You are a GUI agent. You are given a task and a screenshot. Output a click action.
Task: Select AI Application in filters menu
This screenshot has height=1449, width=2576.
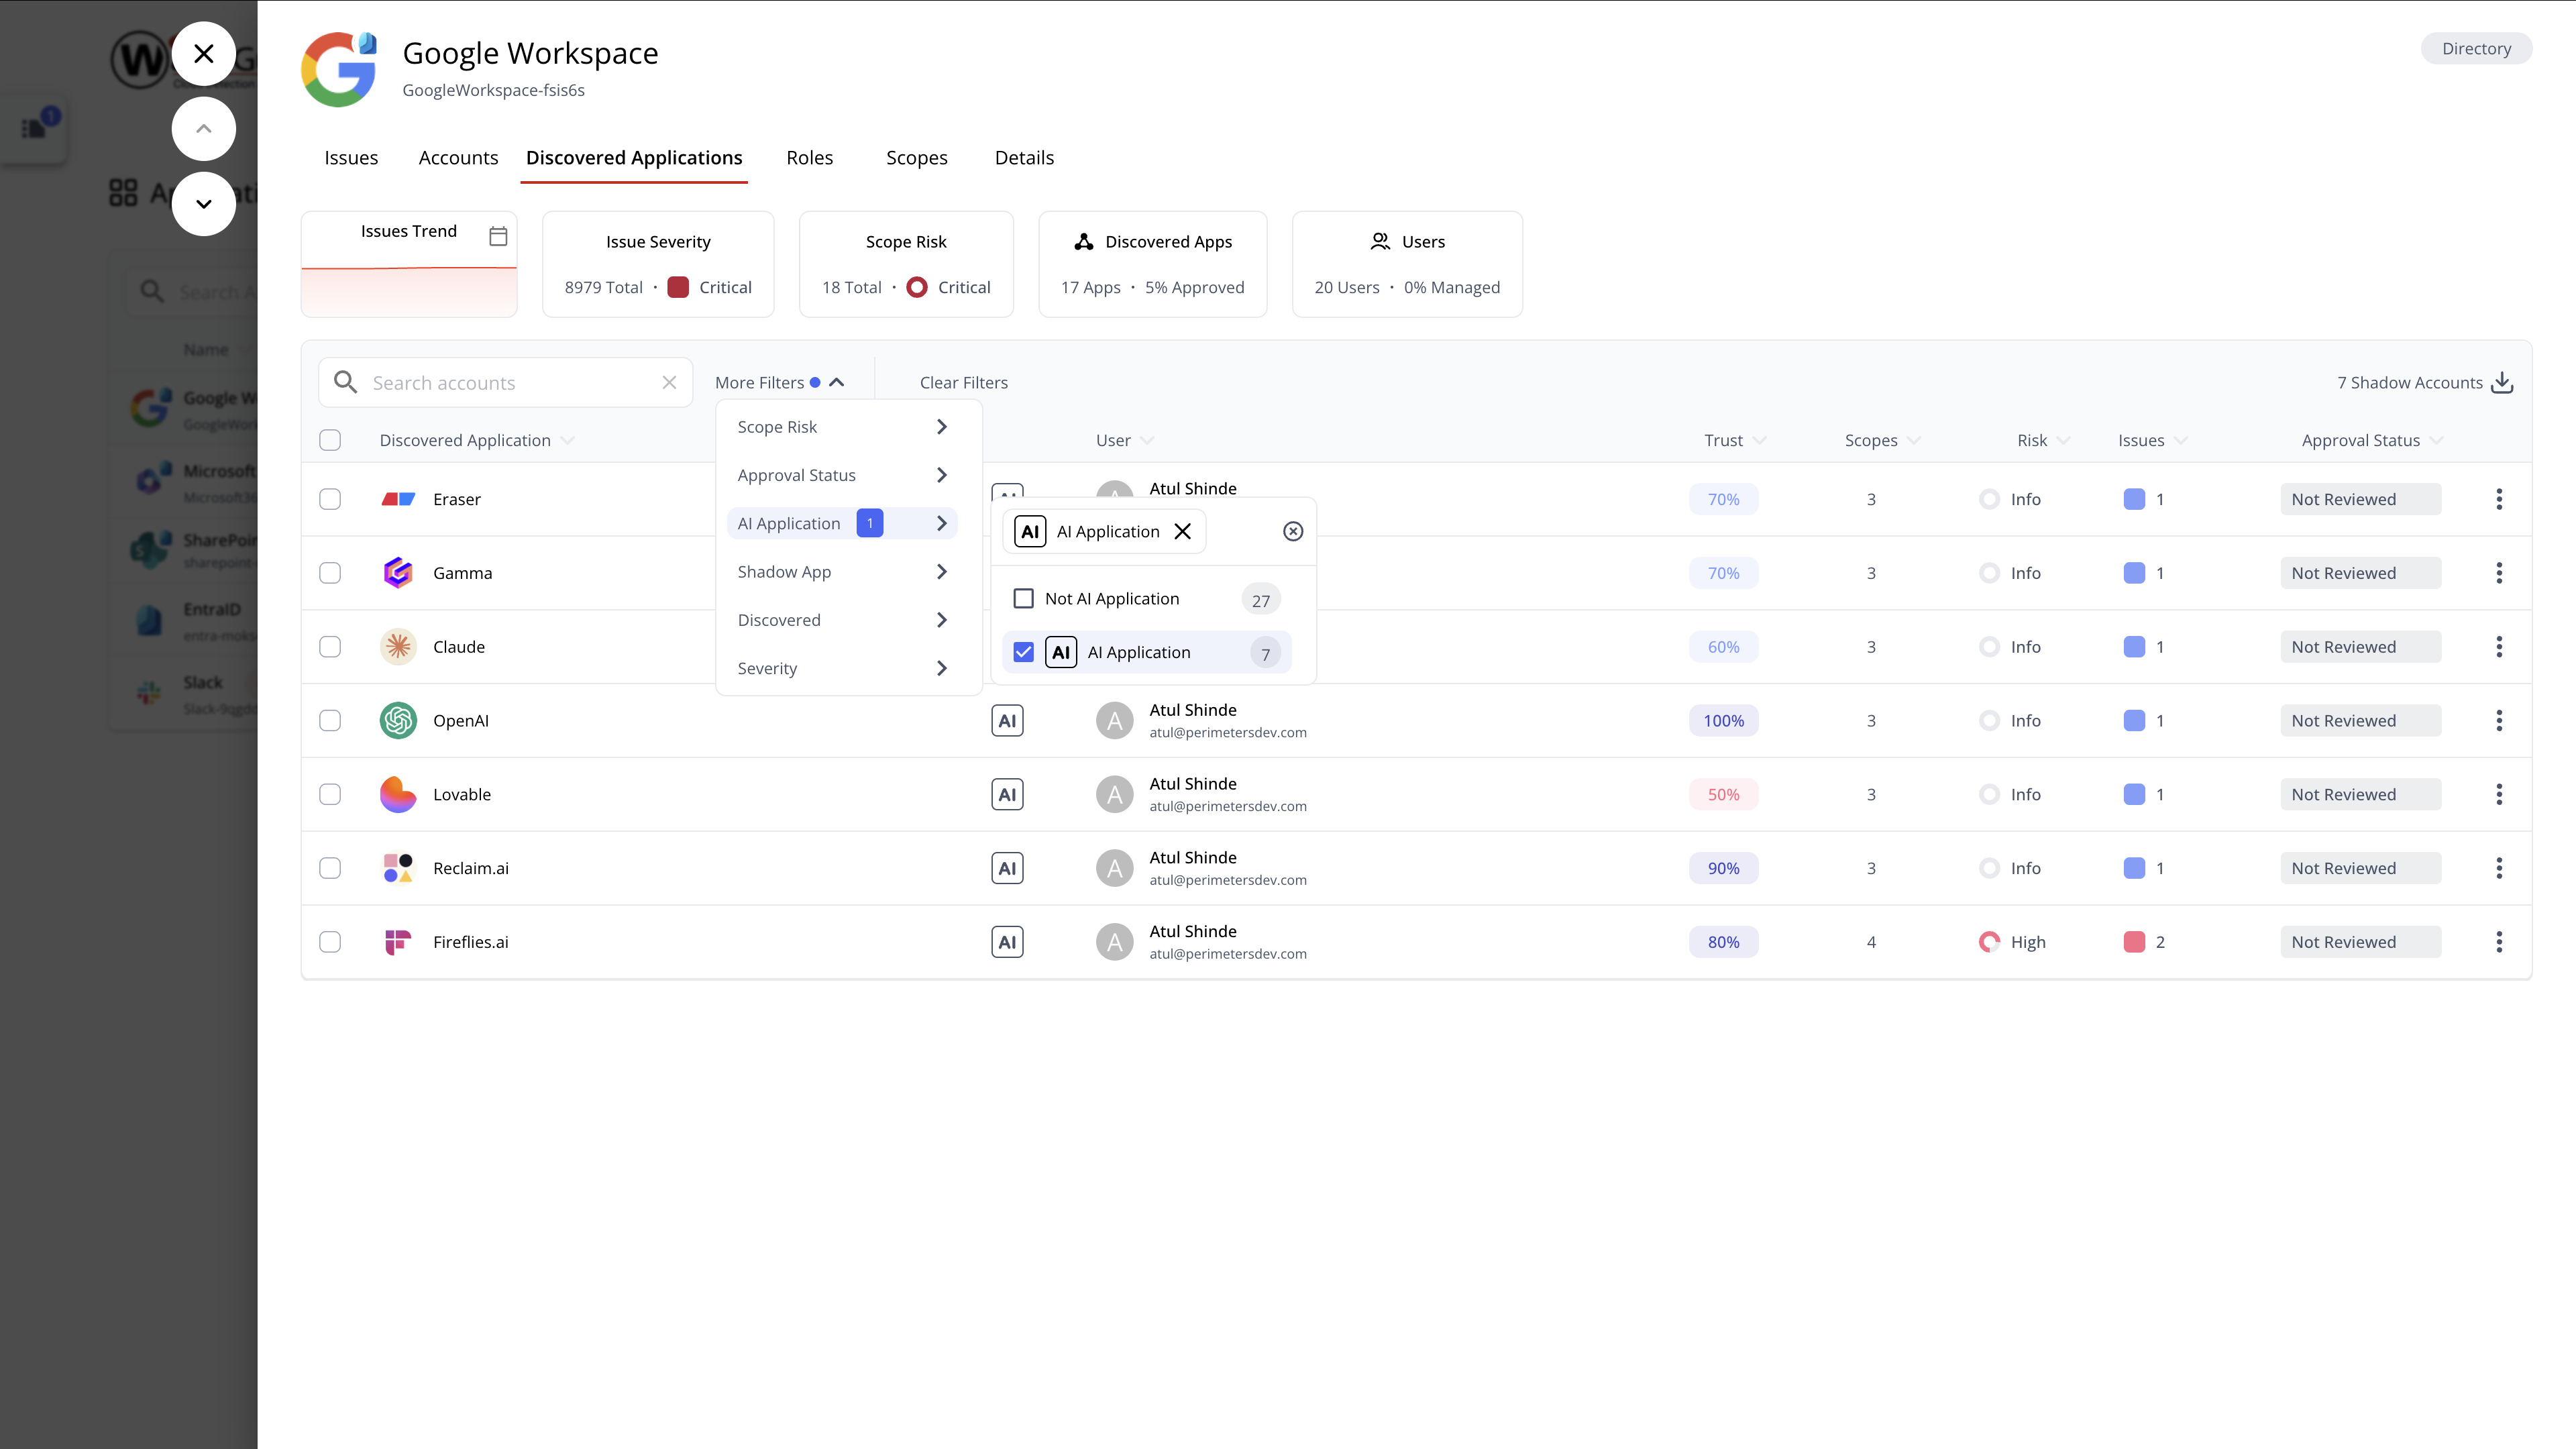point(842,524)
